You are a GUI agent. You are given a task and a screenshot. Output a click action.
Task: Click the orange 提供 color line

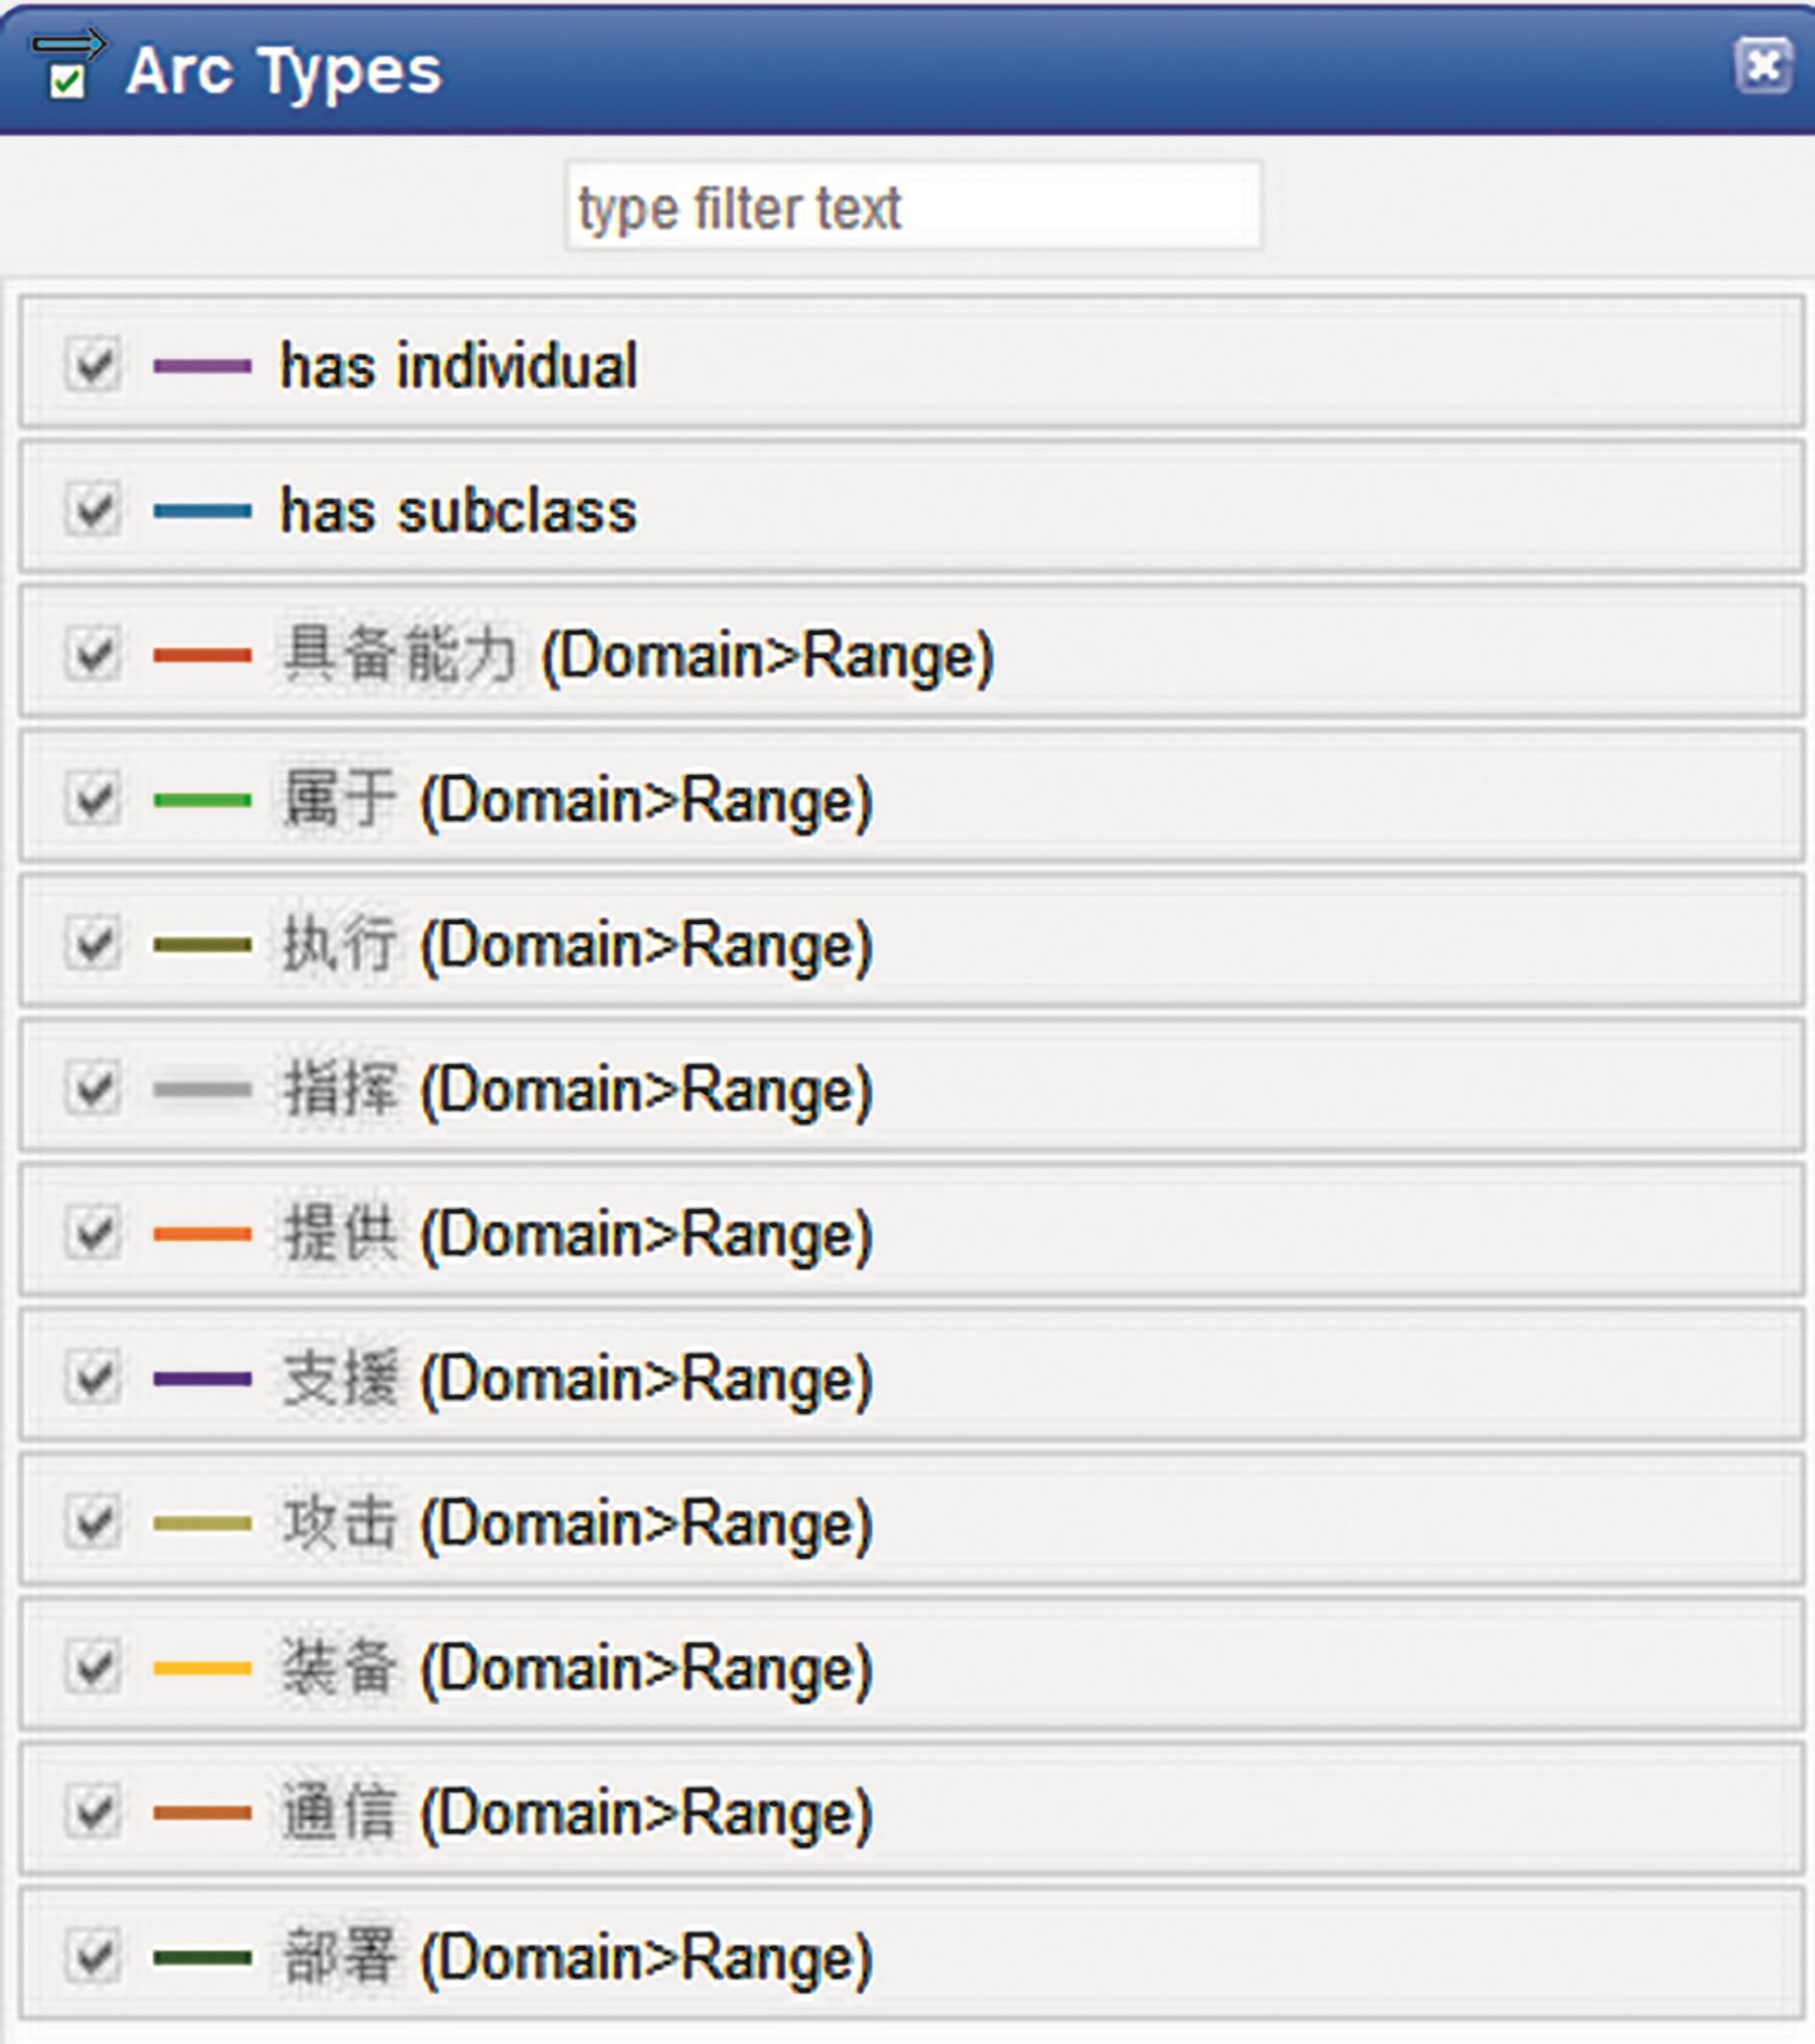[202, 1234]
